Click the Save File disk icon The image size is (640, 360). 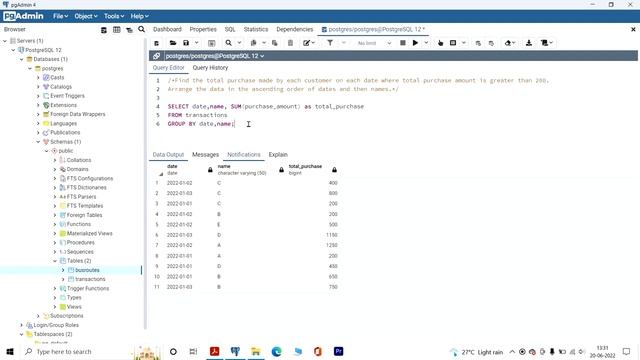tap(186, 43)
